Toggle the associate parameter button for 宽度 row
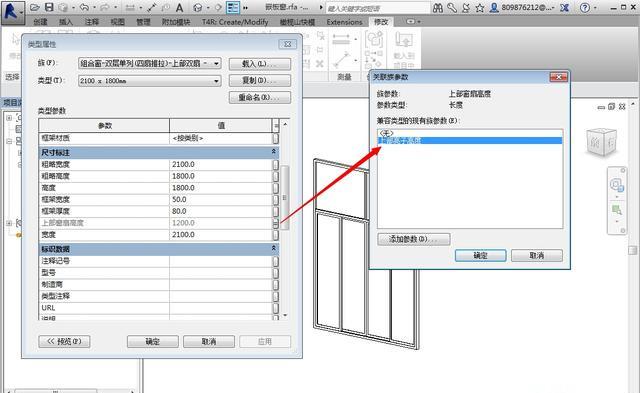 [276, 235]
